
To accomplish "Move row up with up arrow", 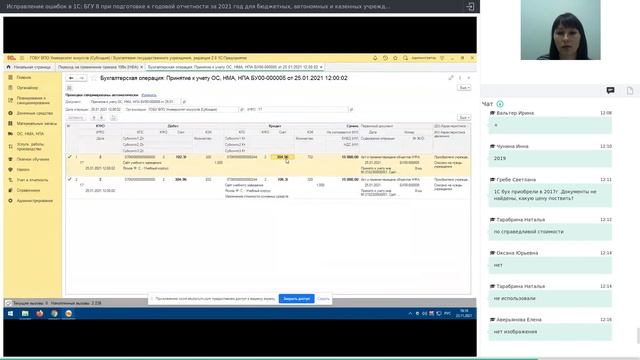I will coord(93,118).
